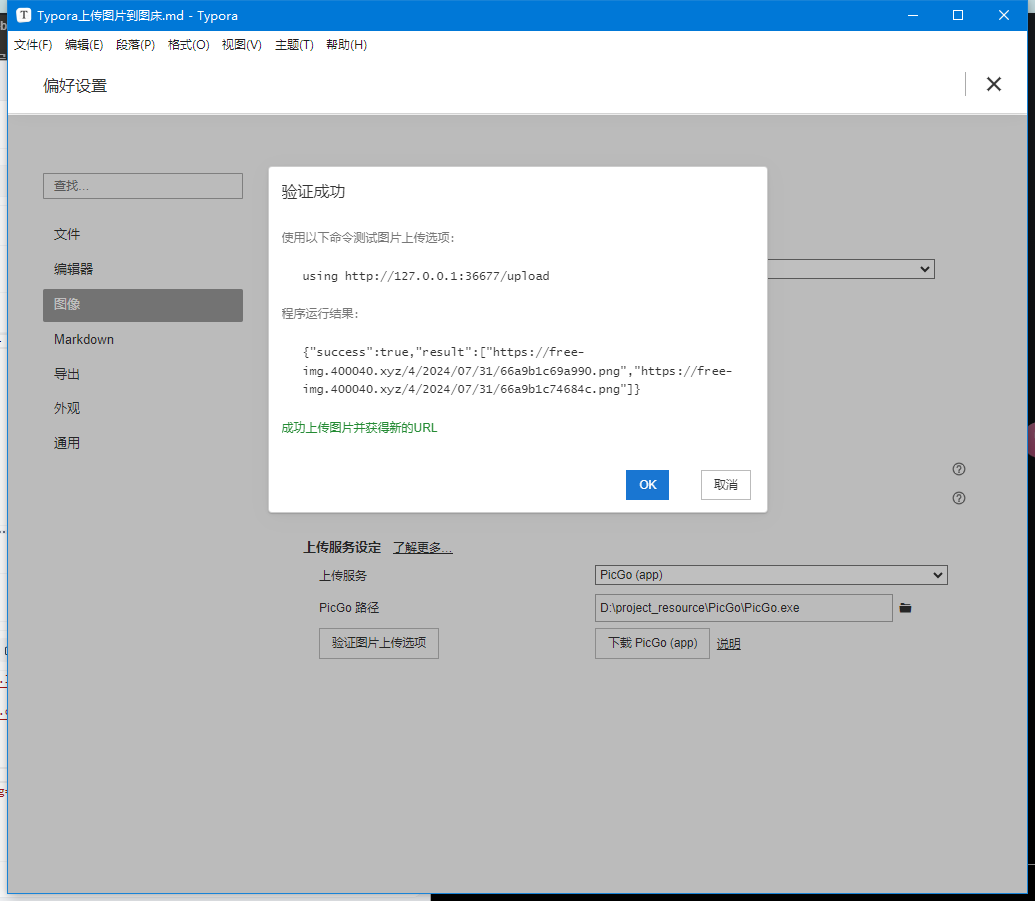The width and height of the screenshot is (1035, 901).
Task: Click the PicGo 路径 field label
Action: click(x=349, y=608)
